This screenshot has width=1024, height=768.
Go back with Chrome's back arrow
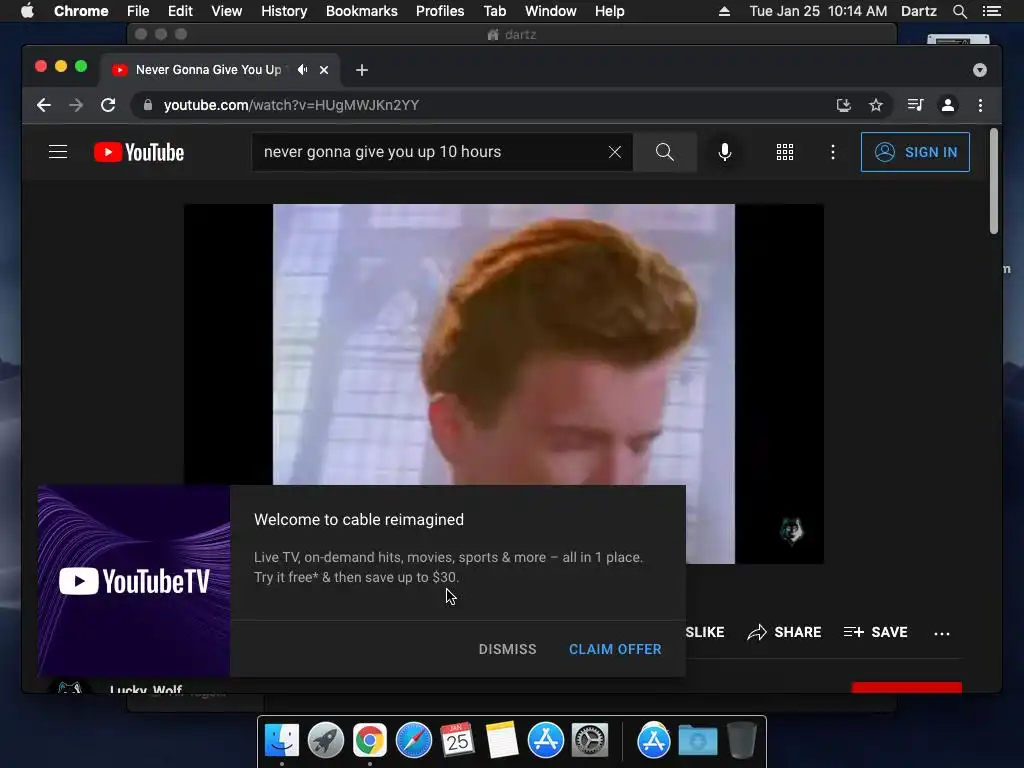[x=44, y=105]
